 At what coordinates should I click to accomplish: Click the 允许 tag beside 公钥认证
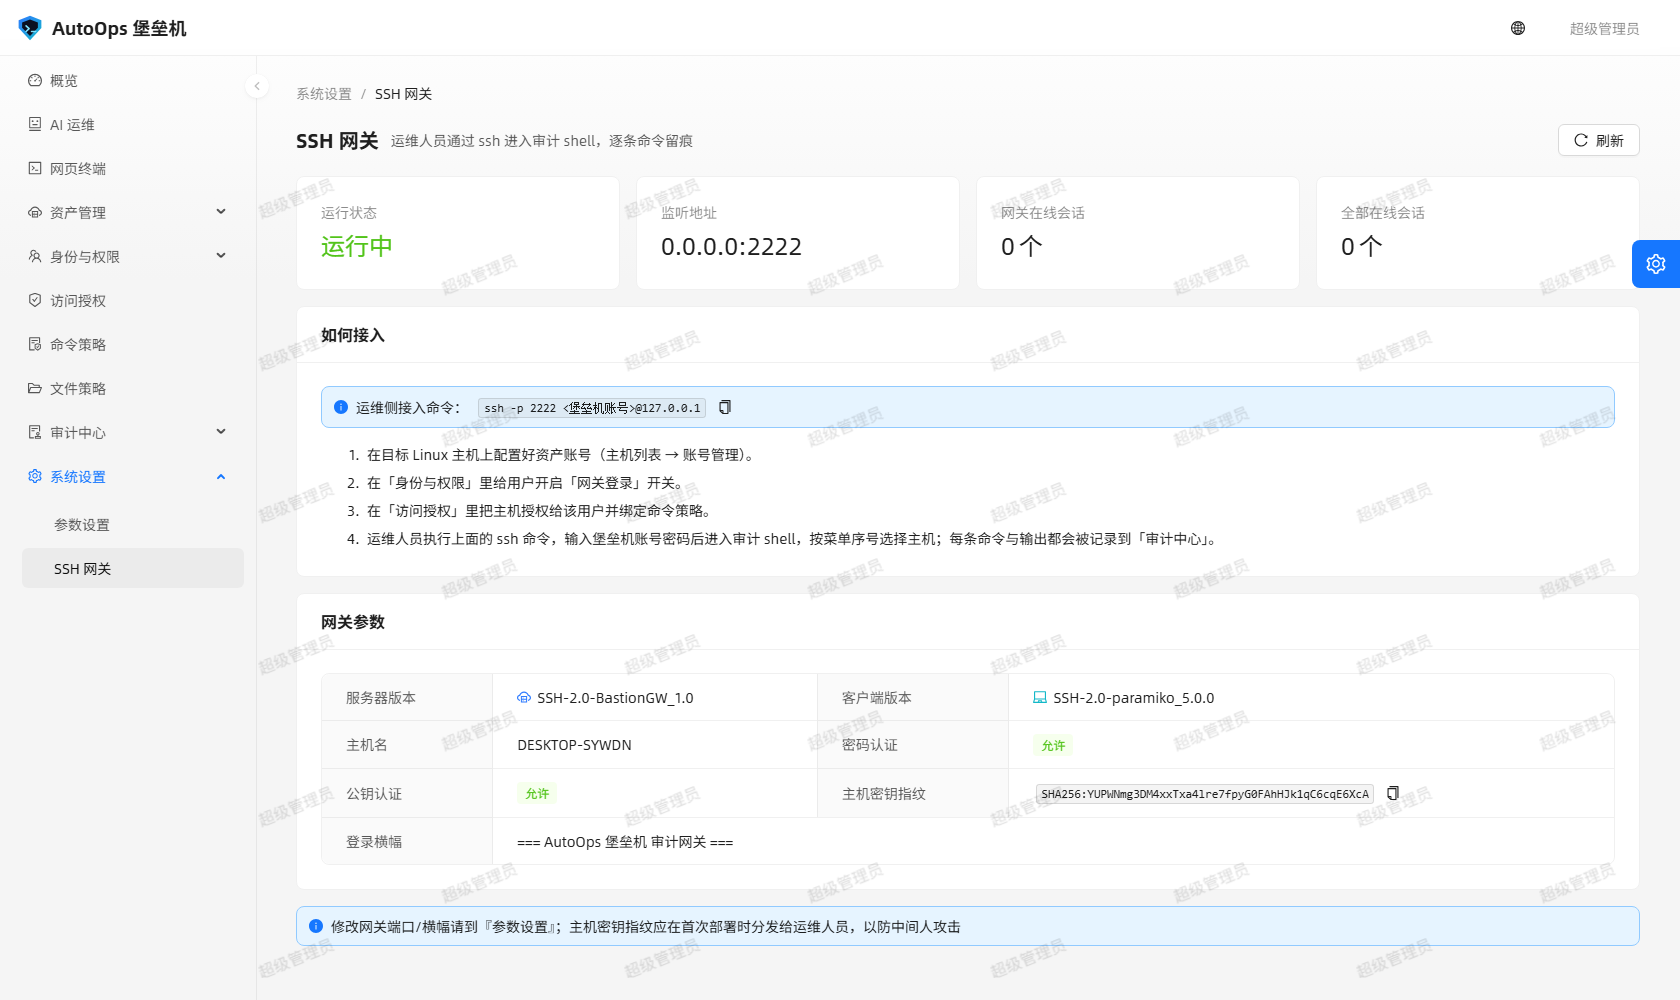pos(537,793)
